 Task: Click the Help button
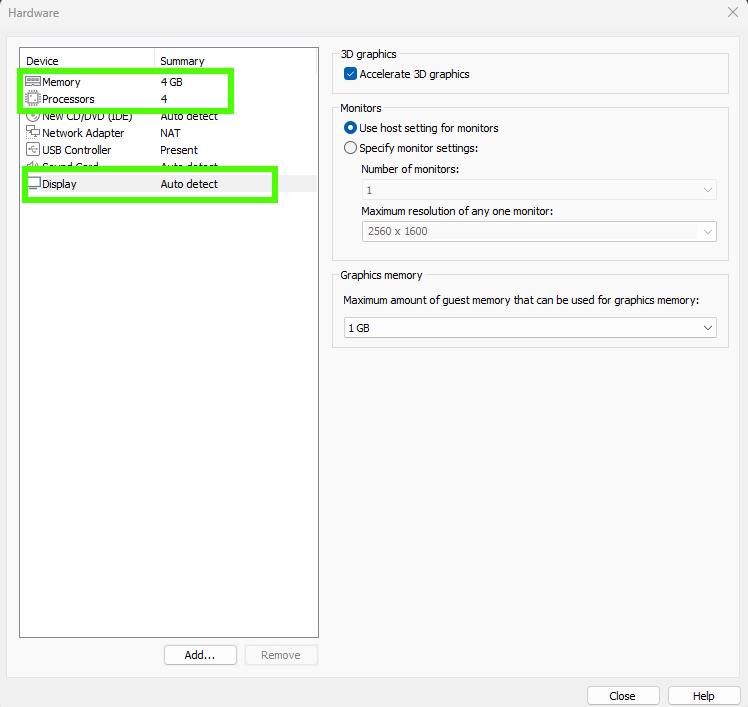coord(704,696)
